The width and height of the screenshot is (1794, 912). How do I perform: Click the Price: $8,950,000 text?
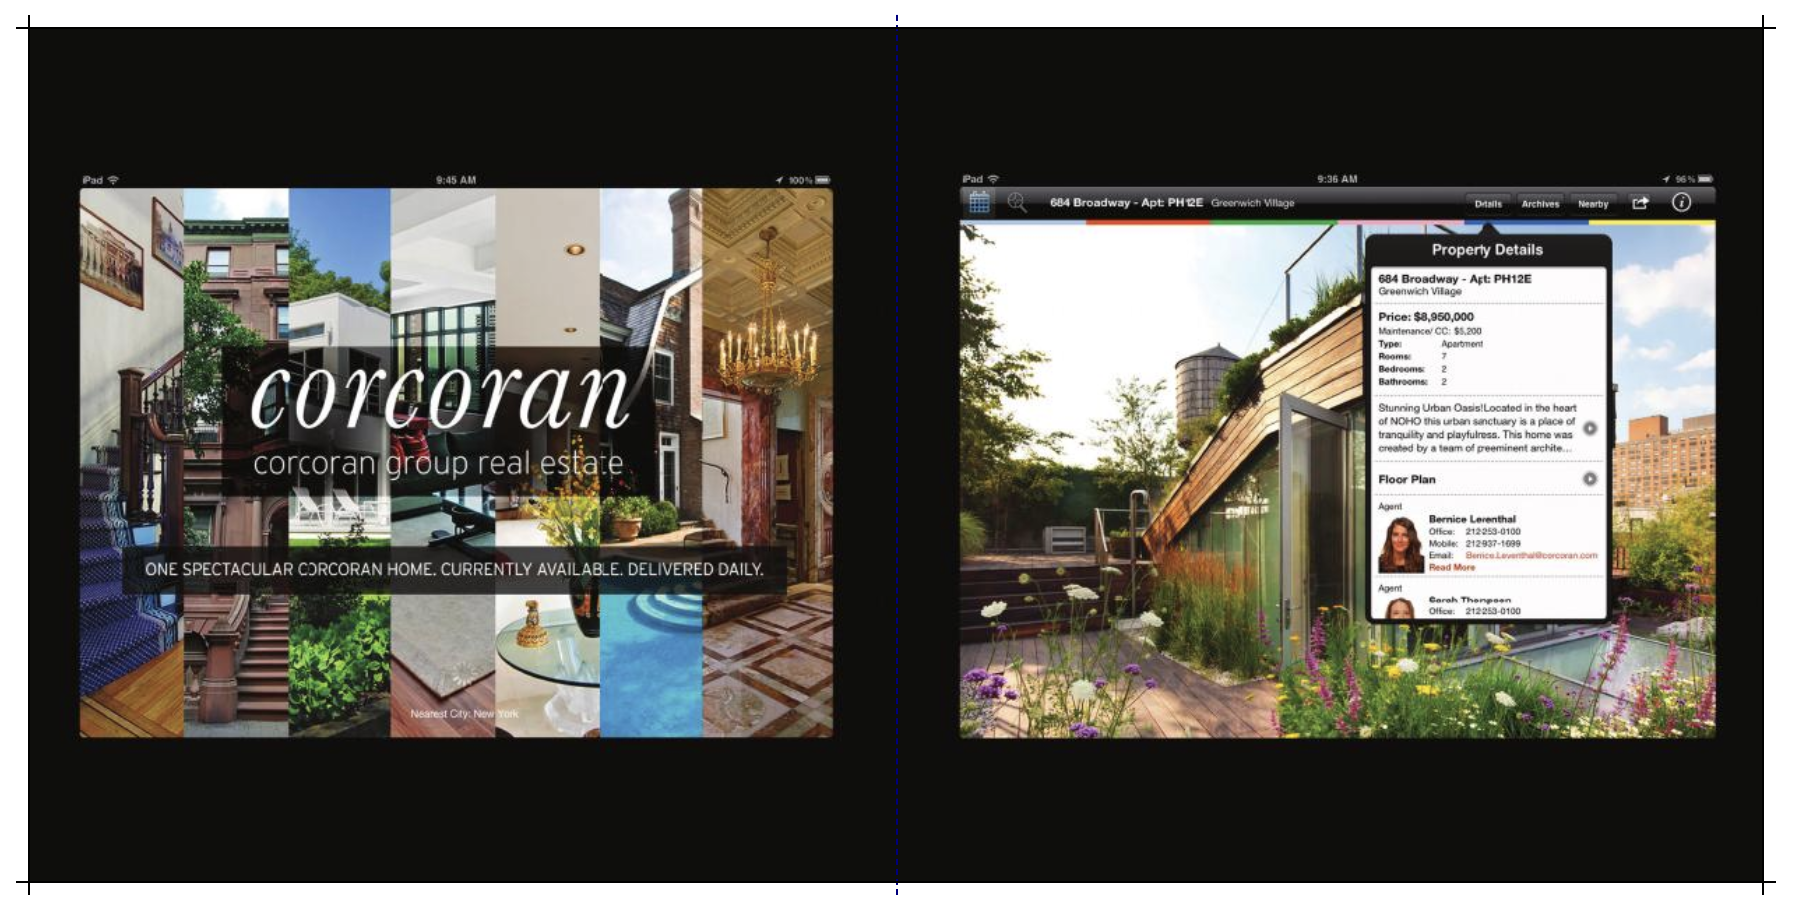tap(1425, 317)
